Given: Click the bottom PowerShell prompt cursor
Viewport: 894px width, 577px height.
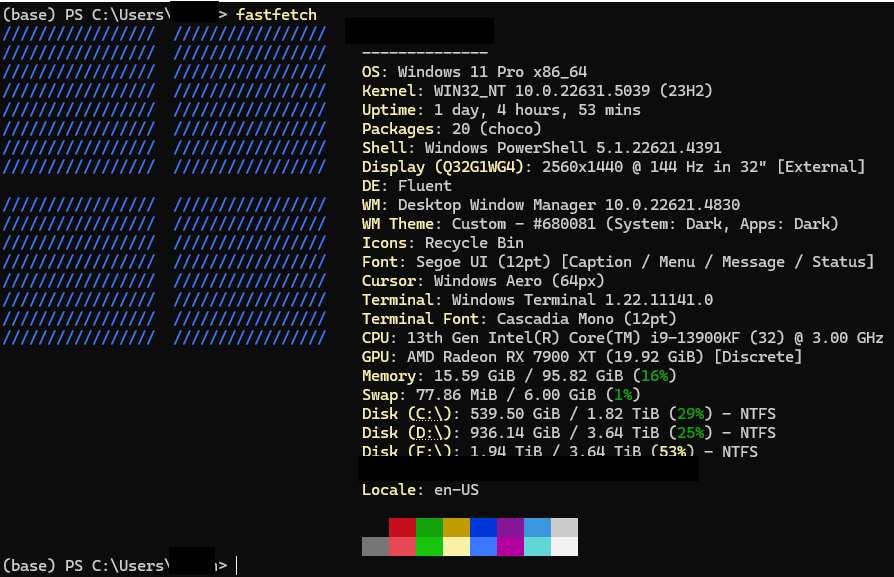Looking at the screenshot, I should pos(236,566).
